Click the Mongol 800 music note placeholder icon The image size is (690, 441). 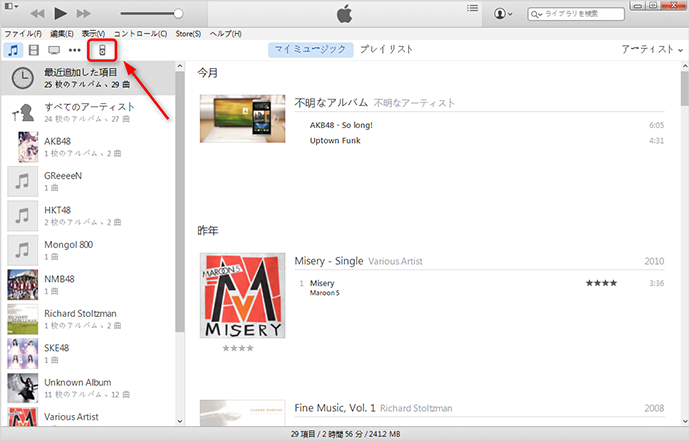22,250
